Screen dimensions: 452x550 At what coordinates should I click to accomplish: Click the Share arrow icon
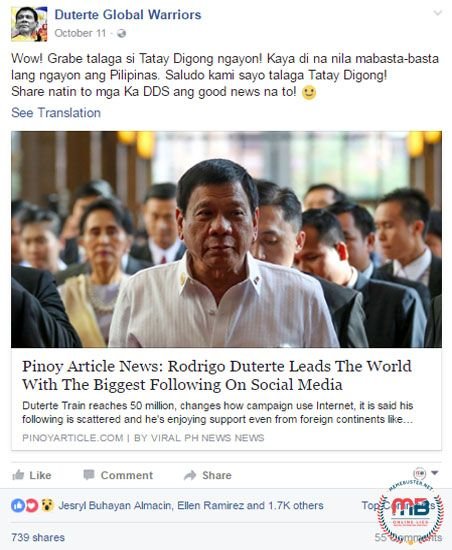190,475
